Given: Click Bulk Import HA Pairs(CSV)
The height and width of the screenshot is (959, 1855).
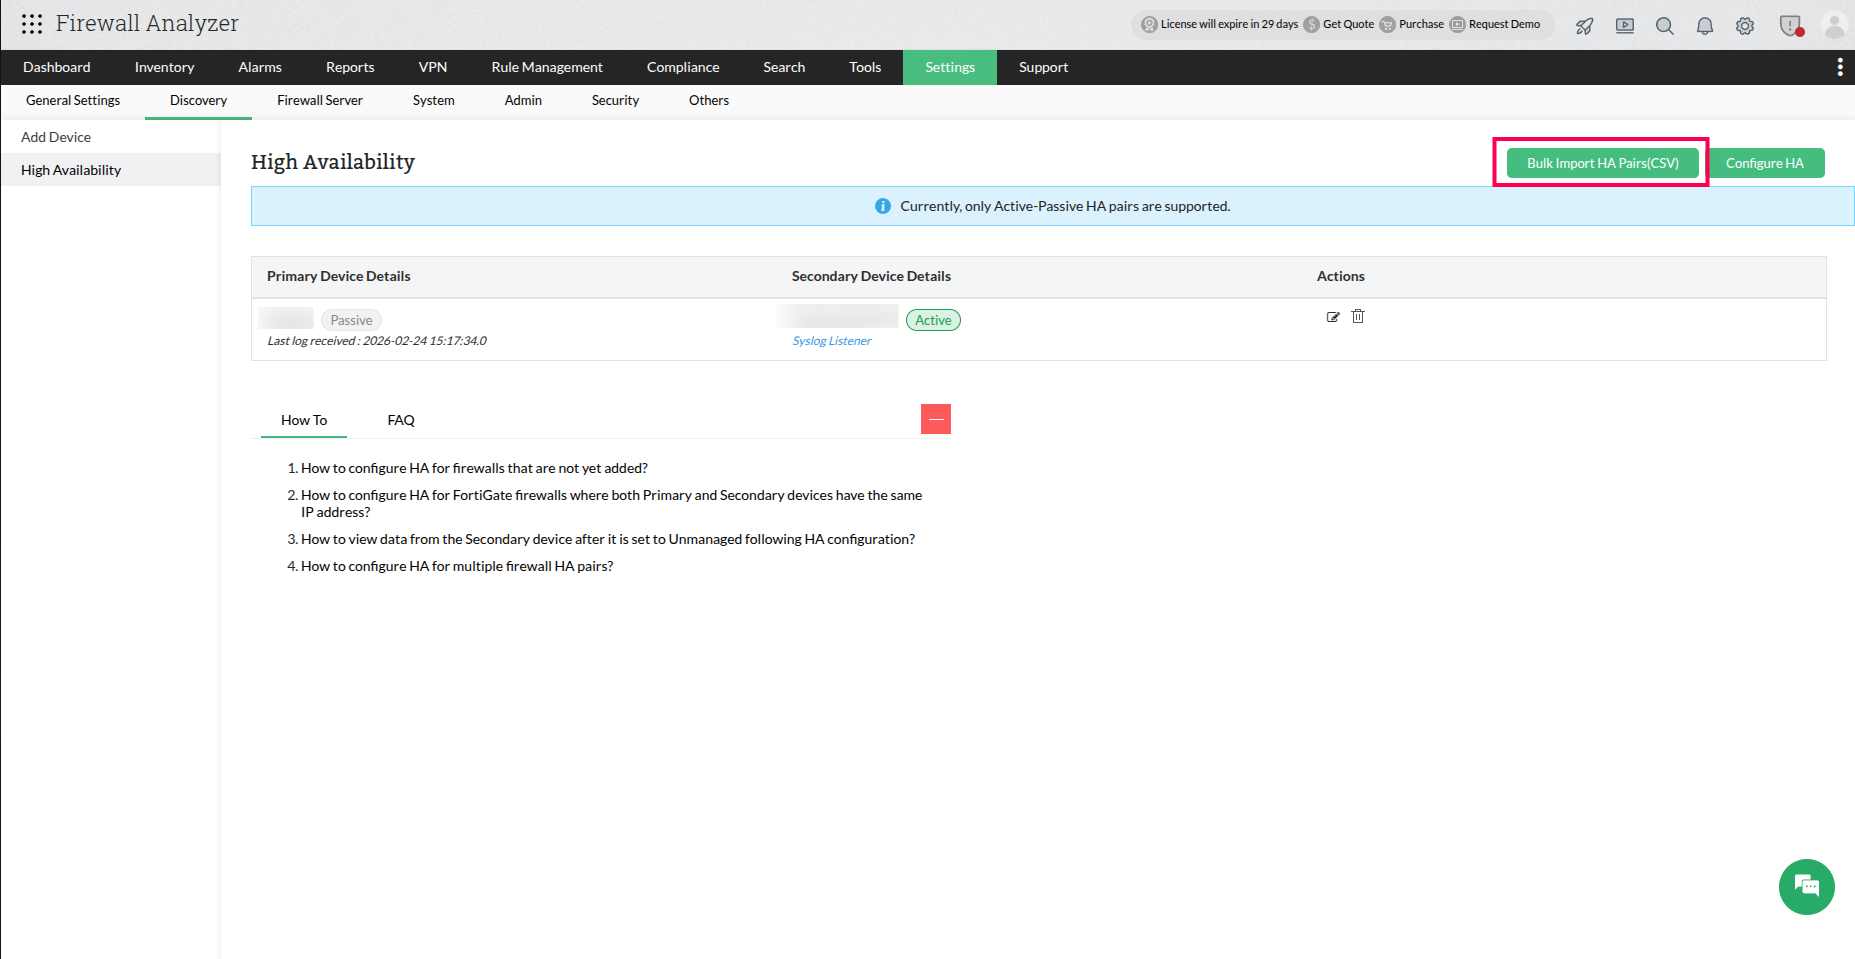Looking at the screenshot, I should point(1601,162).
